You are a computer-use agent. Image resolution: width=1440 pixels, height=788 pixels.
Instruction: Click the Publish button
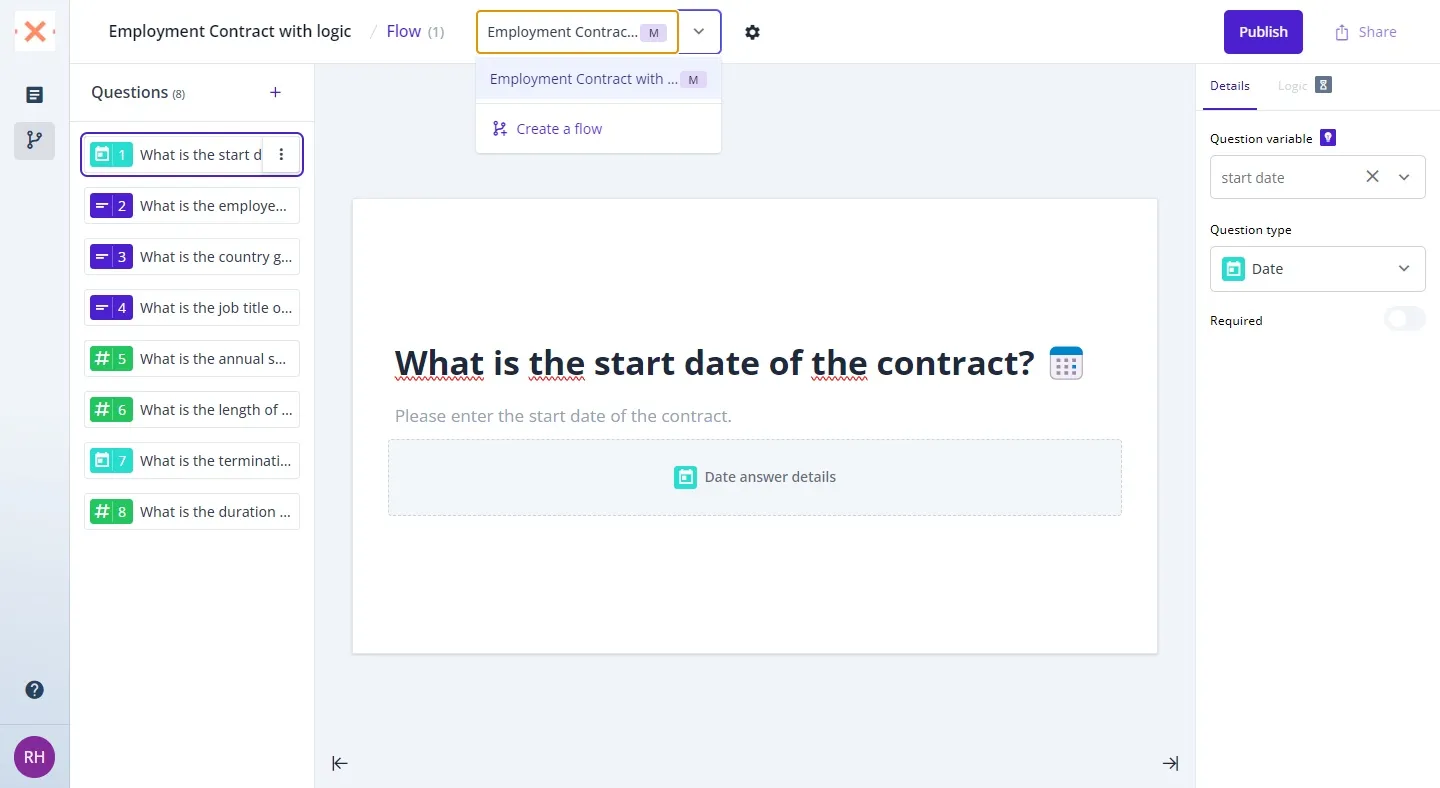point(1263,32)
